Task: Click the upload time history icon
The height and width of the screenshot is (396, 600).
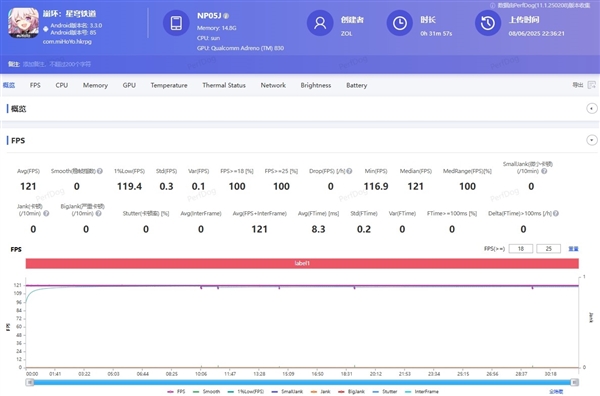Action: 488,23
